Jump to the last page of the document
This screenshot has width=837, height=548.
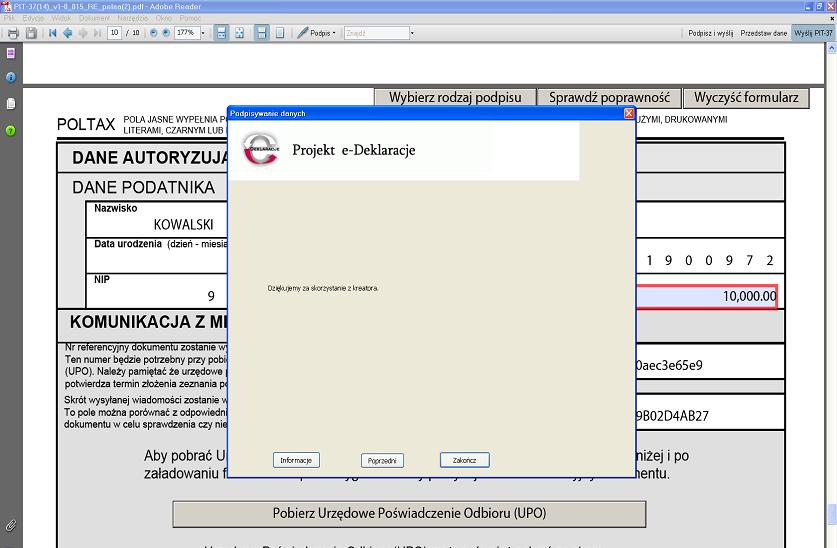[97, 33]
